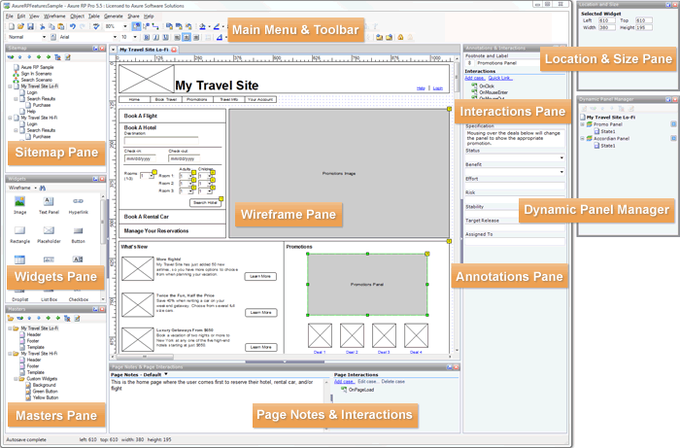Open the tab list dropdown arrow
The width and height of the screenshot is (680, 448).
113,50
